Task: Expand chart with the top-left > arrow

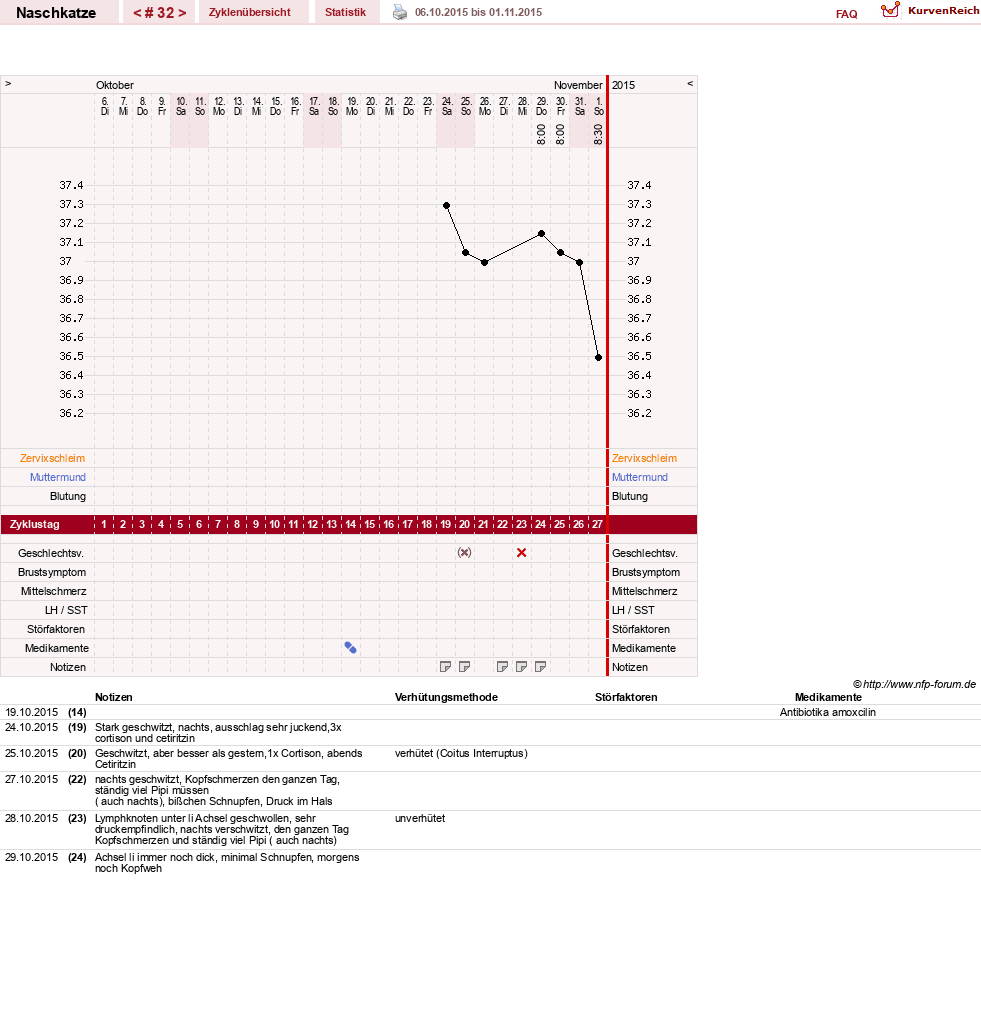Action: tap(8, 84)
